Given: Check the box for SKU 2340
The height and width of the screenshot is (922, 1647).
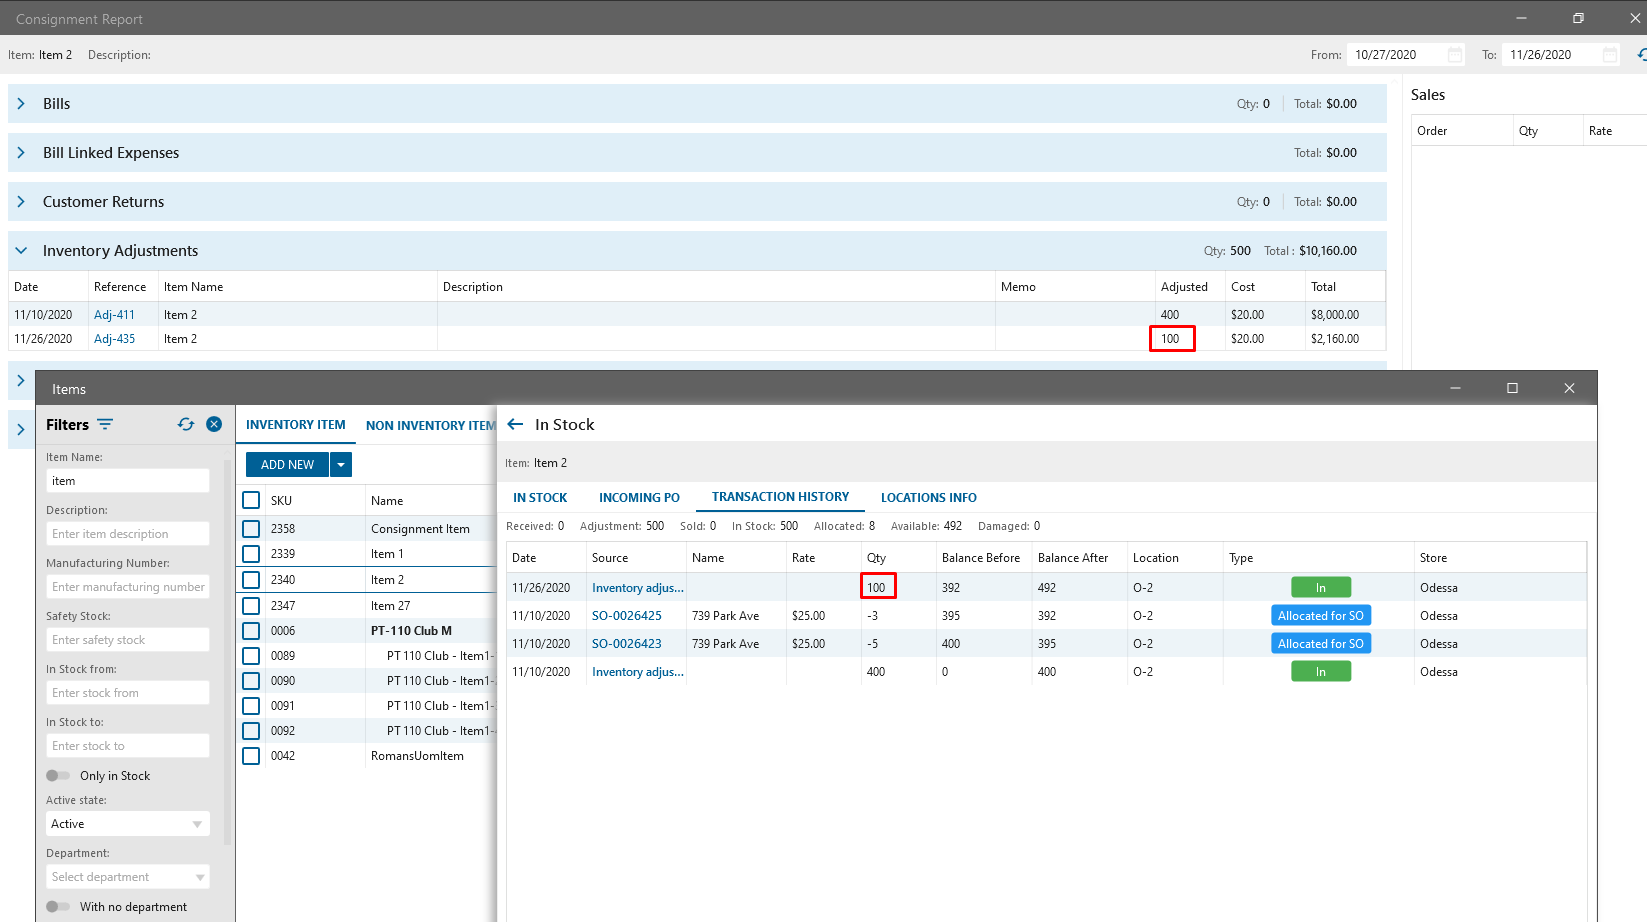Looking at the screenshot, I should coord(251,580).
